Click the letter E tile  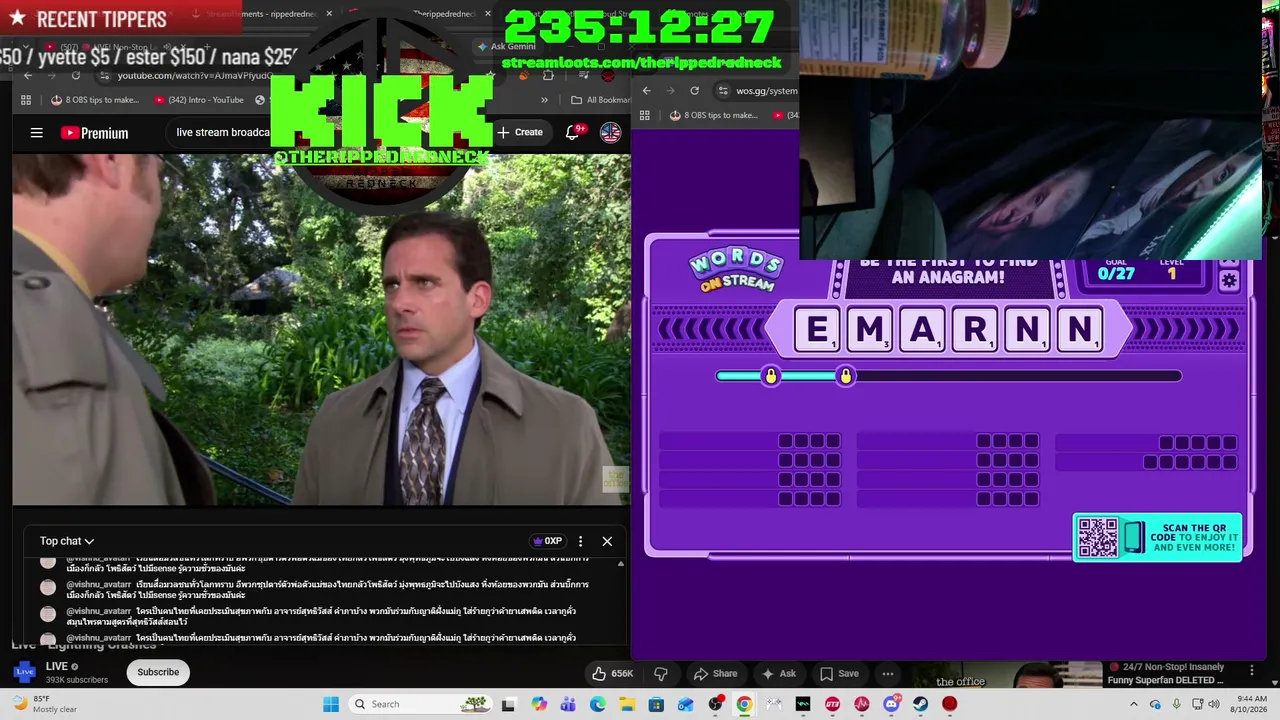tap(818, 330)
